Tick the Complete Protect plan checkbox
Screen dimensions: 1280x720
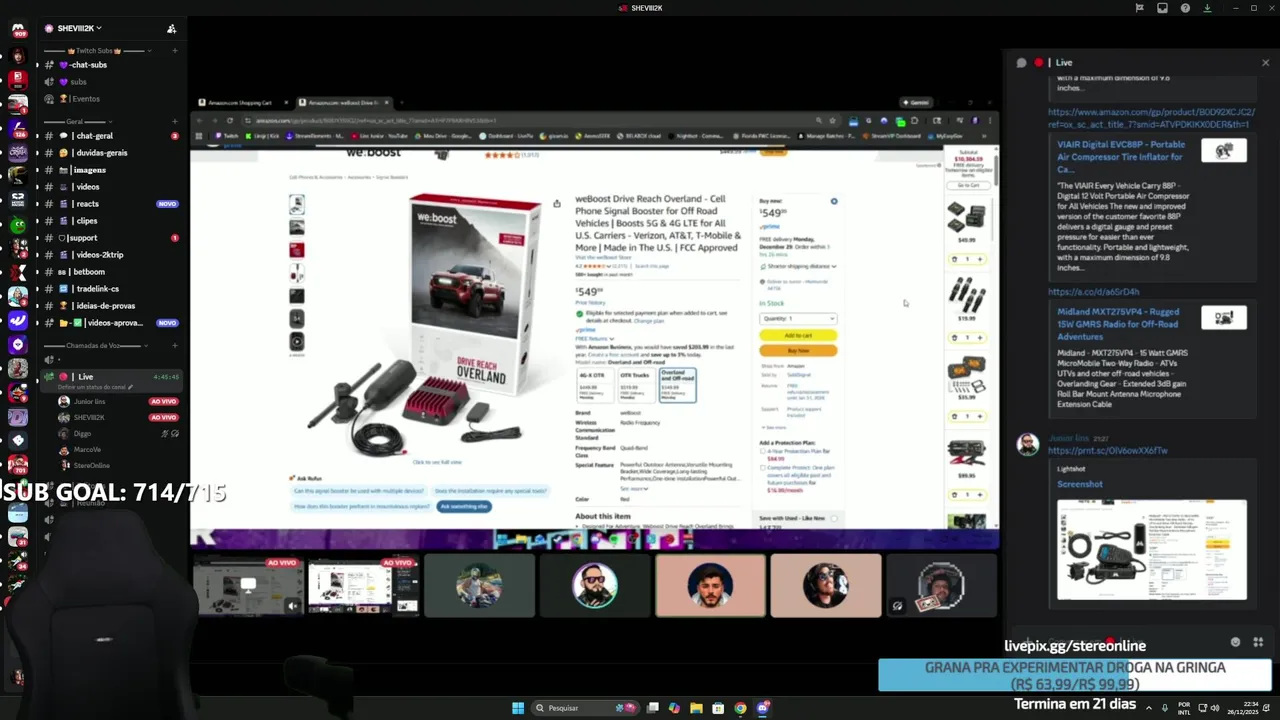(x=762, y=467)
